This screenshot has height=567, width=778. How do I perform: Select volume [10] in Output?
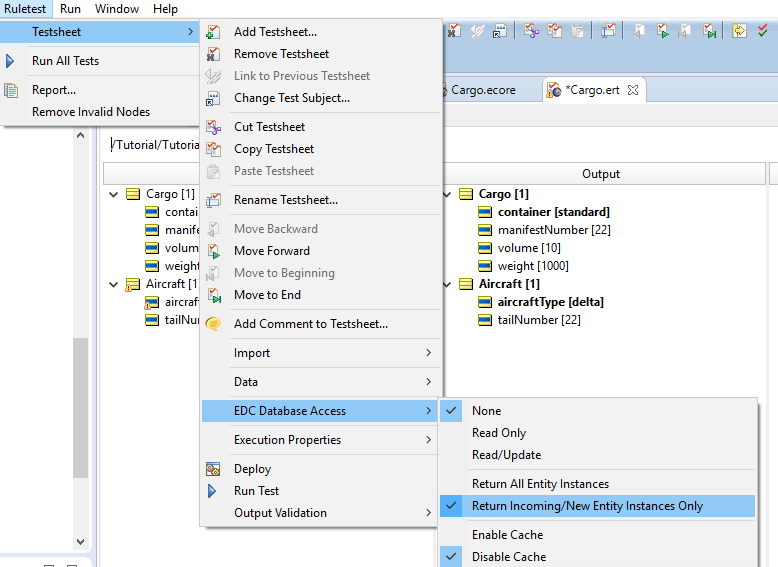[x=529, y=248]
